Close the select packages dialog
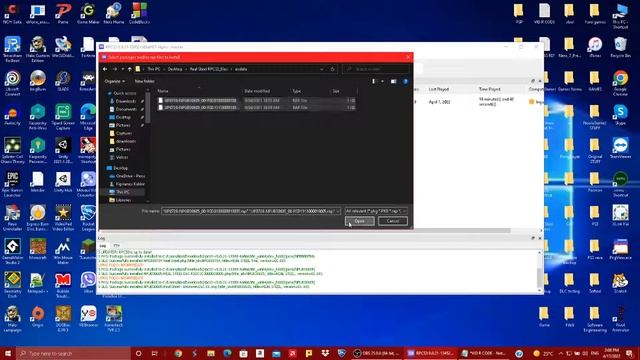The width and height of the screenshot is (640, 360). [408, 57]
